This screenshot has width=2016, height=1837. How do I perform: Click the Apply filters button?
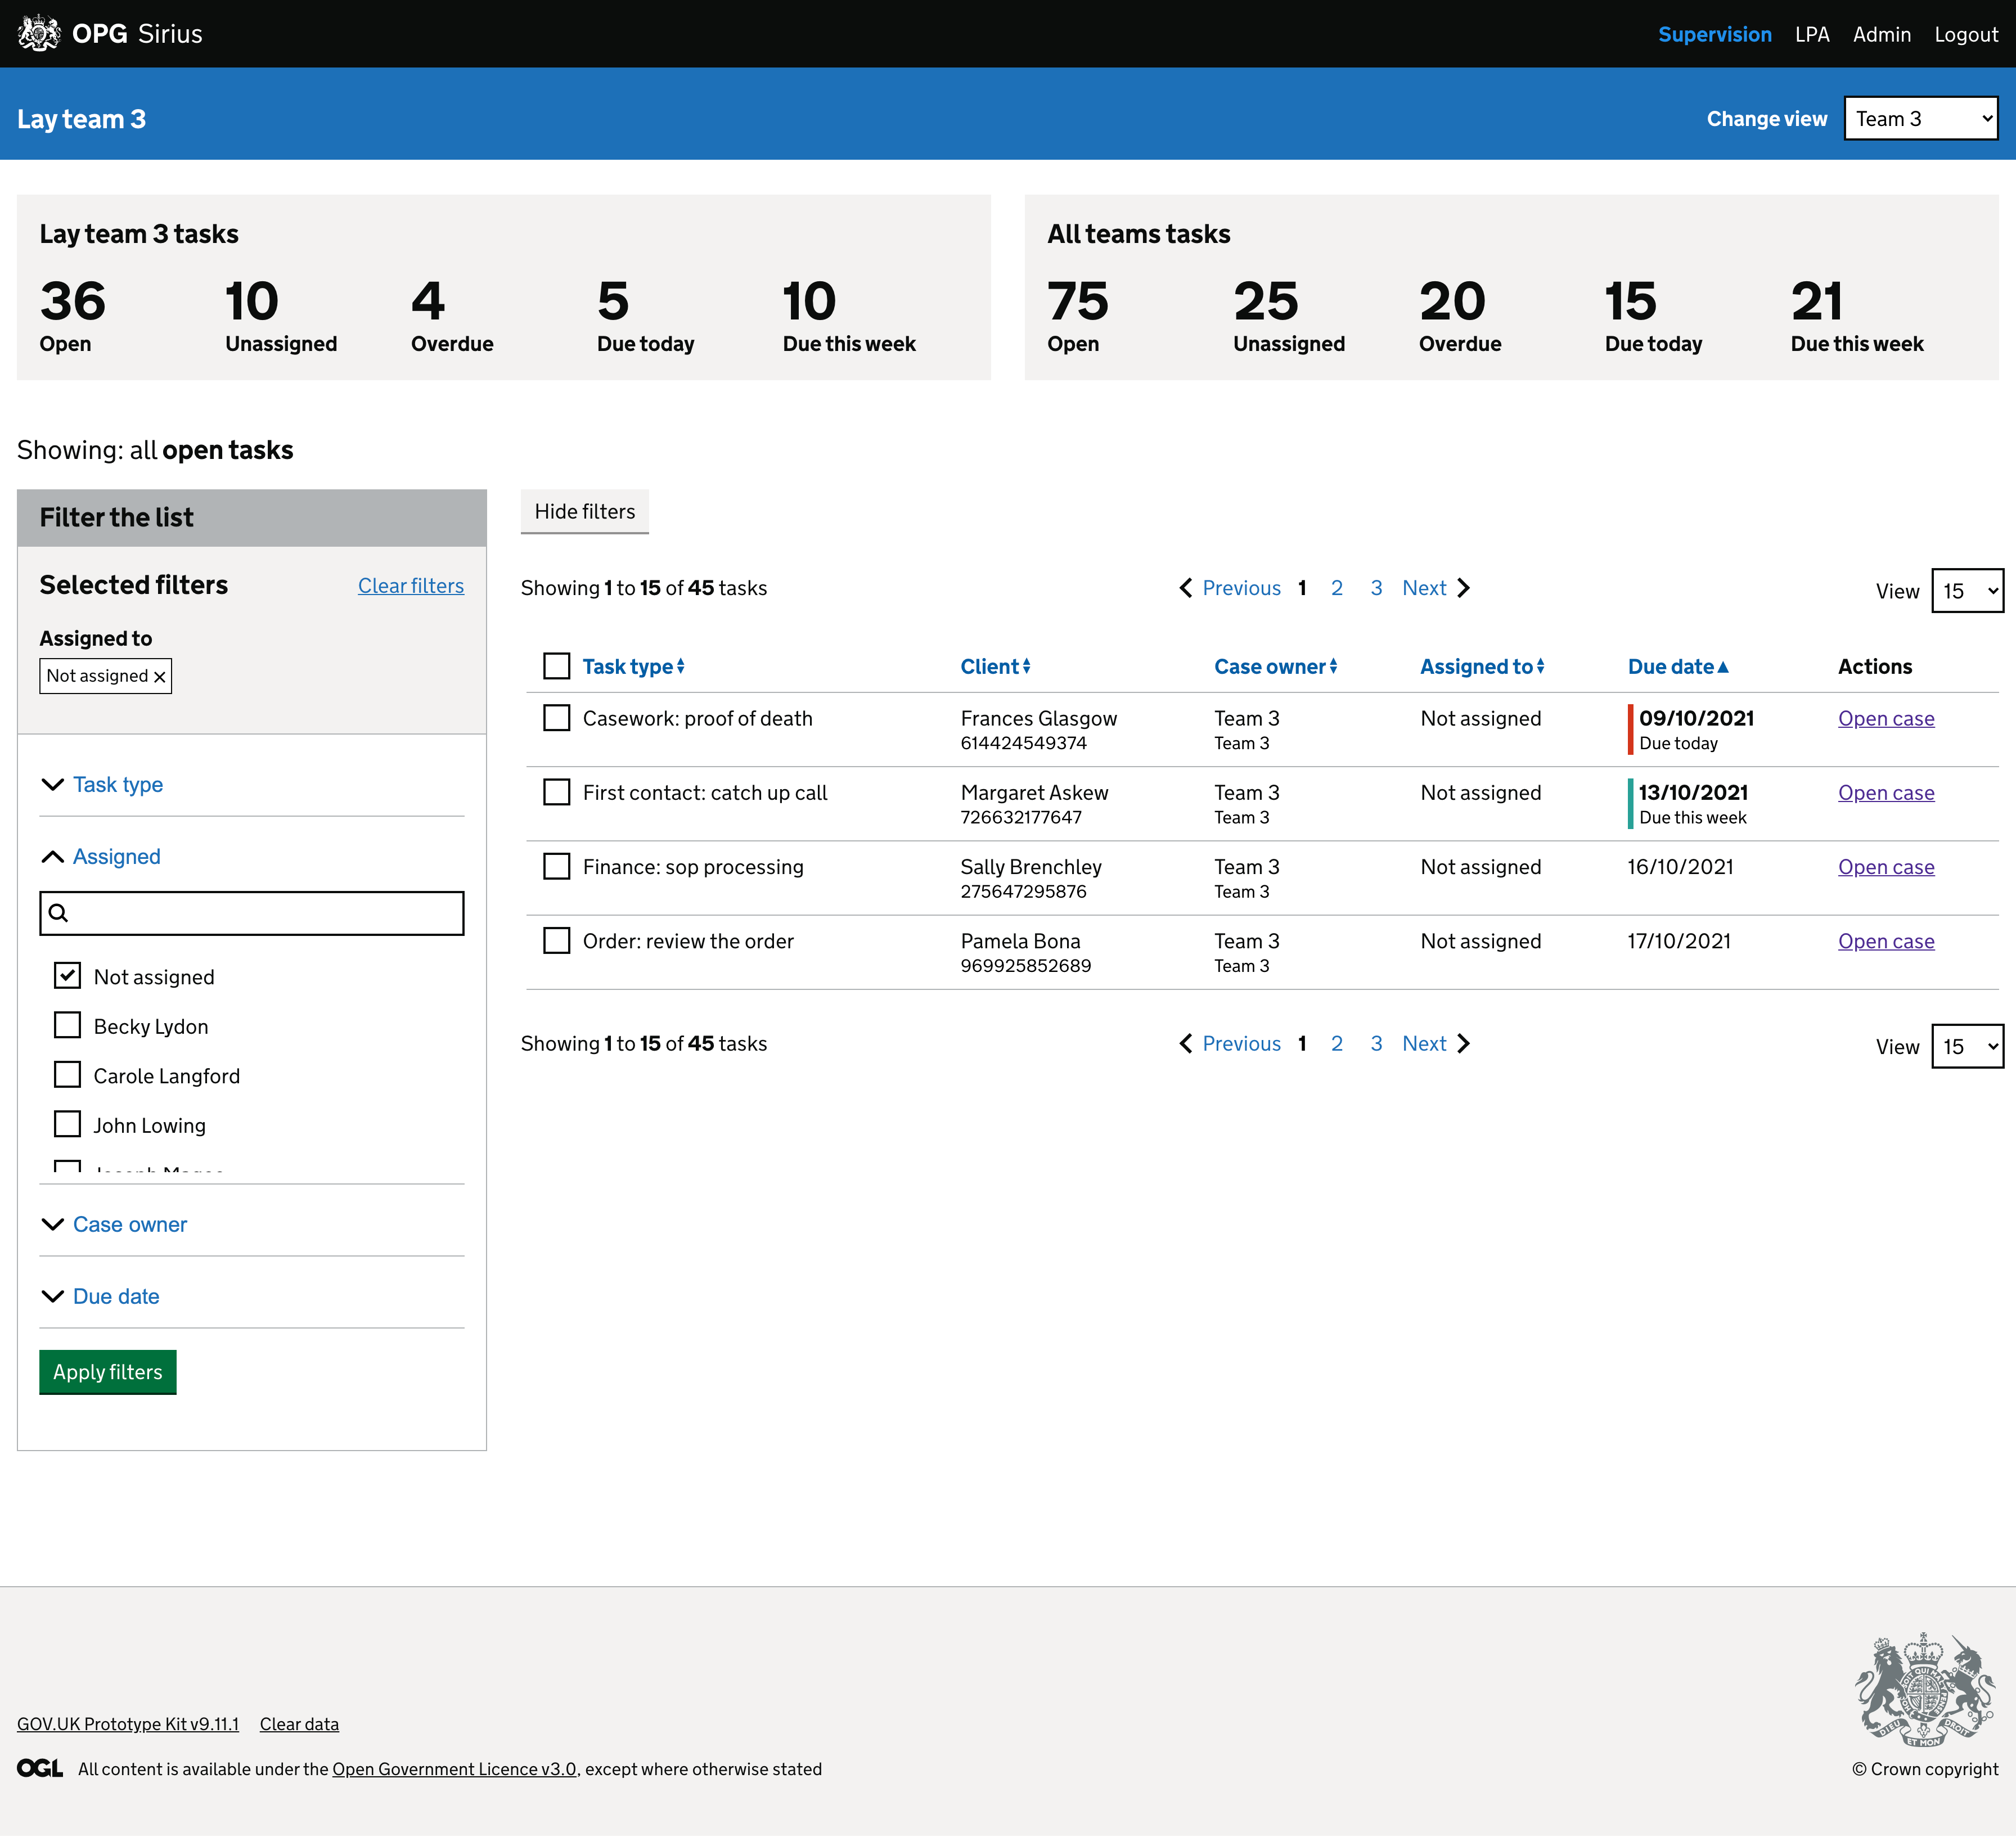click(x=108, y=1372)
